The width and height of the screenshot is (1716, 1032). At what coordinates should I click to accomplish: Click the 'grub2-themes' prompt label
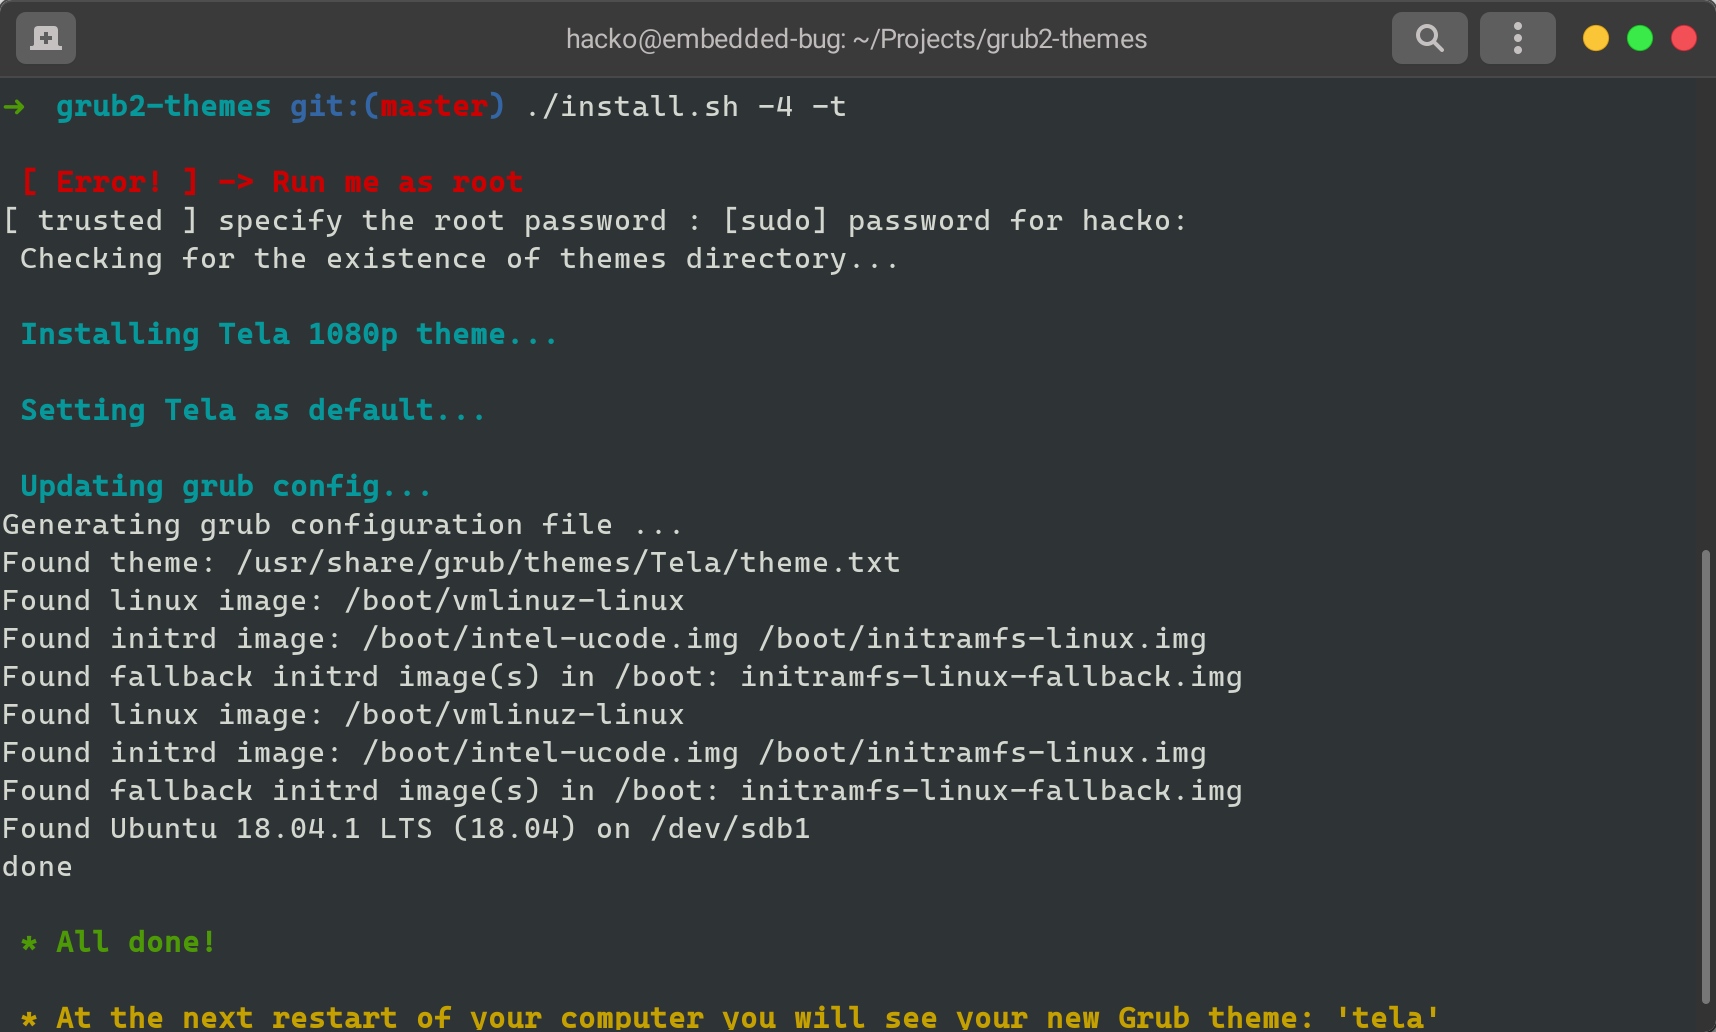pyautogui.click(x=163, y=105)
